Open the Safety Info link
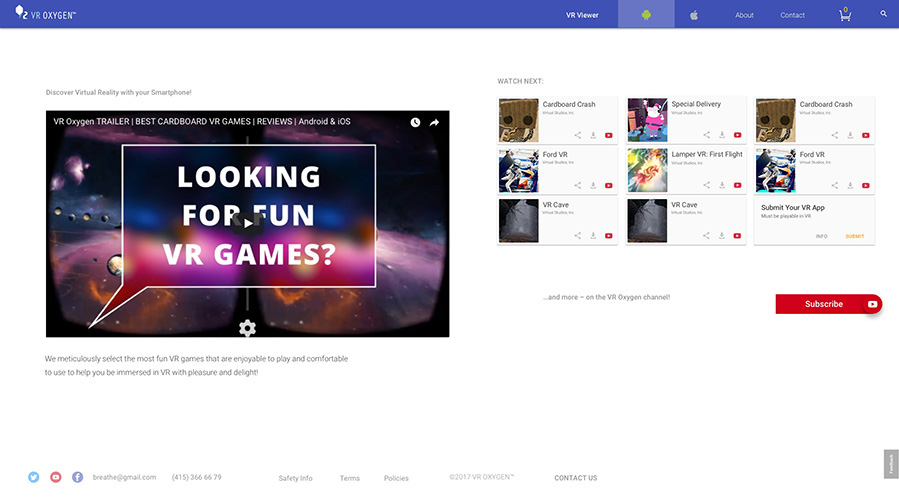The height and width of the screenshot is (500, 899). point(295,478)
